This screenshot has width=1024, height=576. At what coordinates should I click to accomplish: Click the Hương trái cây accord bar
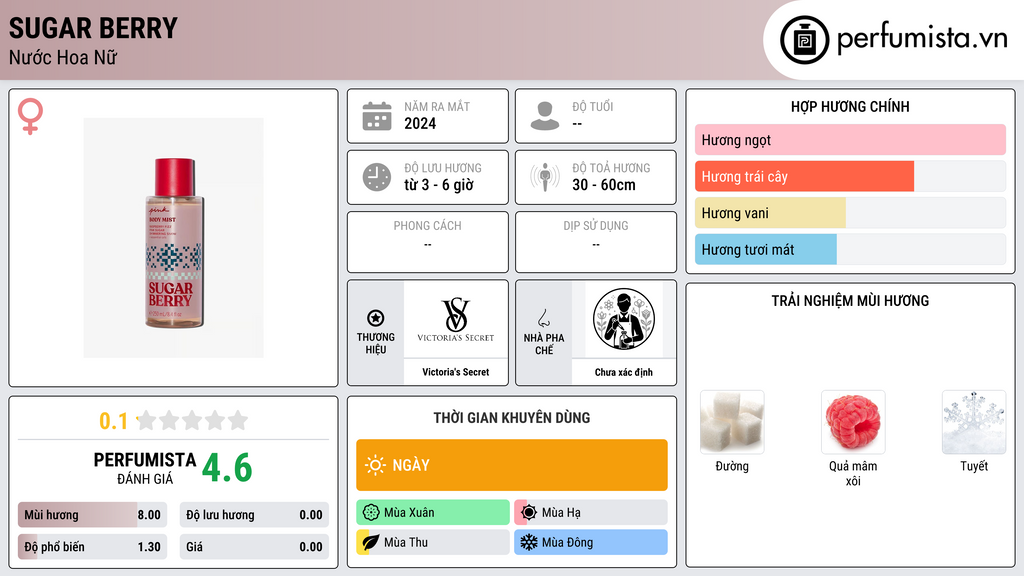tap(850, 176)
